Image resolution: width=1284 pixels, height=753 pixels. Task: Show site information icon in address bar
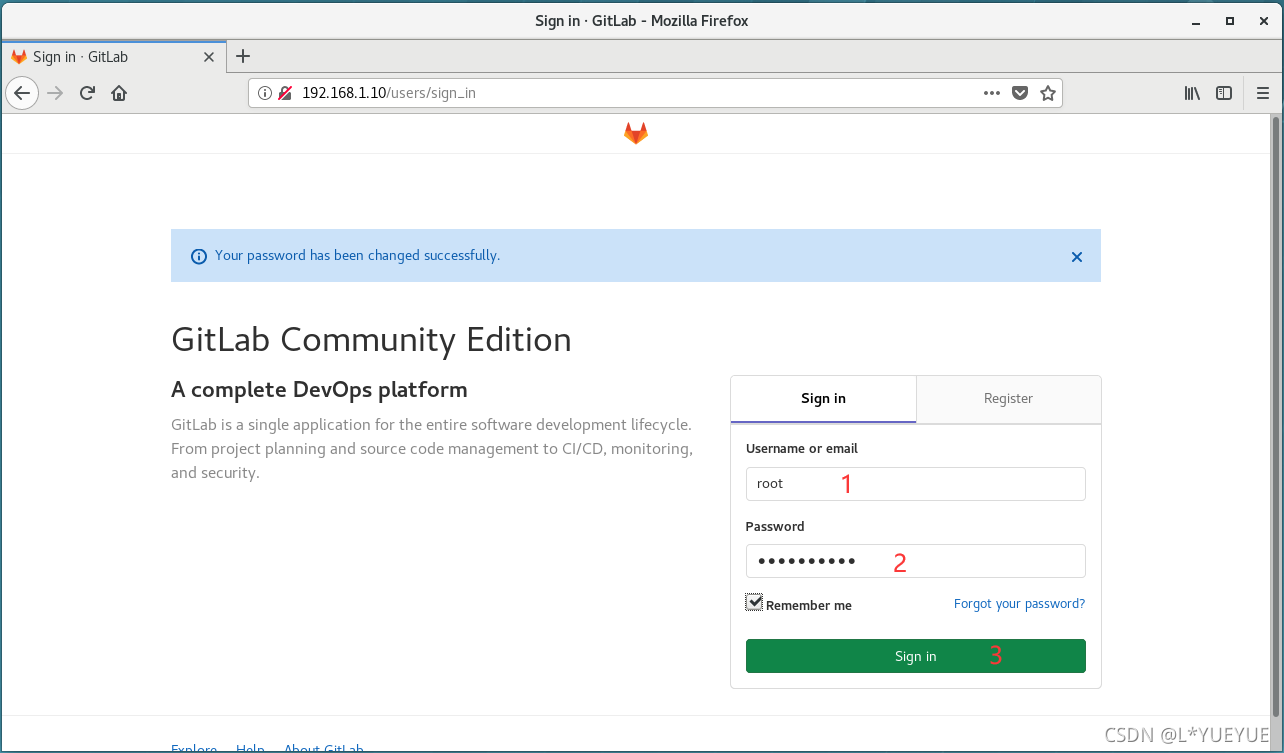click(x=265, y=93)
